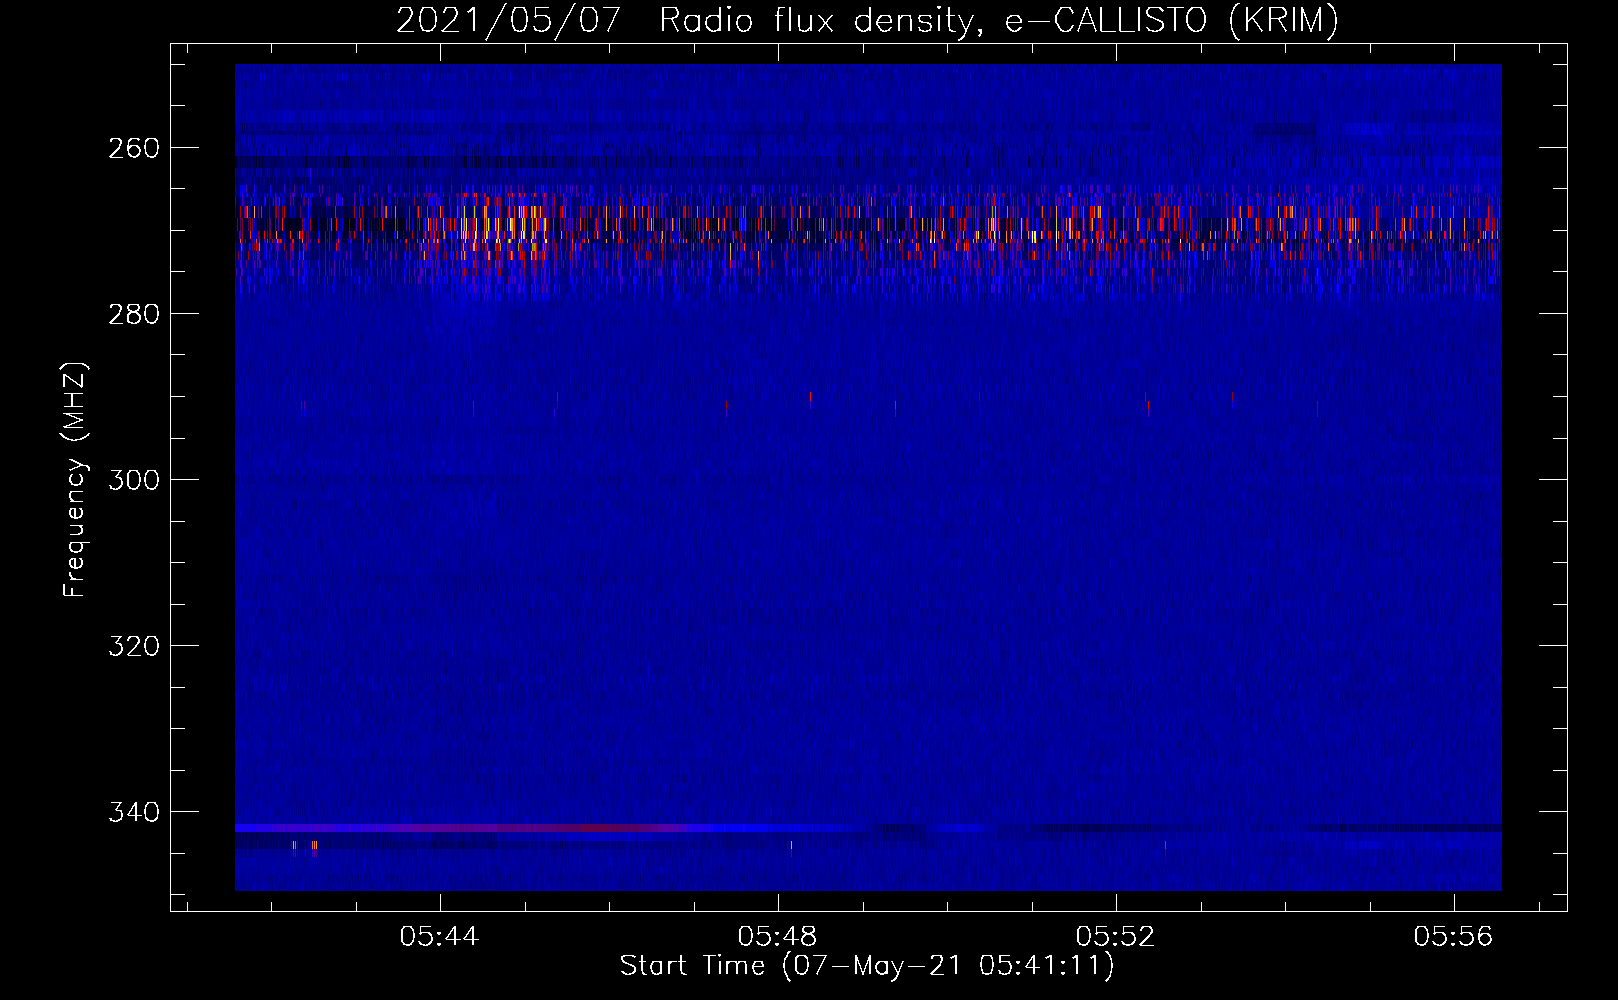
Task: Click the 280 frequency tick label
Action: tap(134, 314)
